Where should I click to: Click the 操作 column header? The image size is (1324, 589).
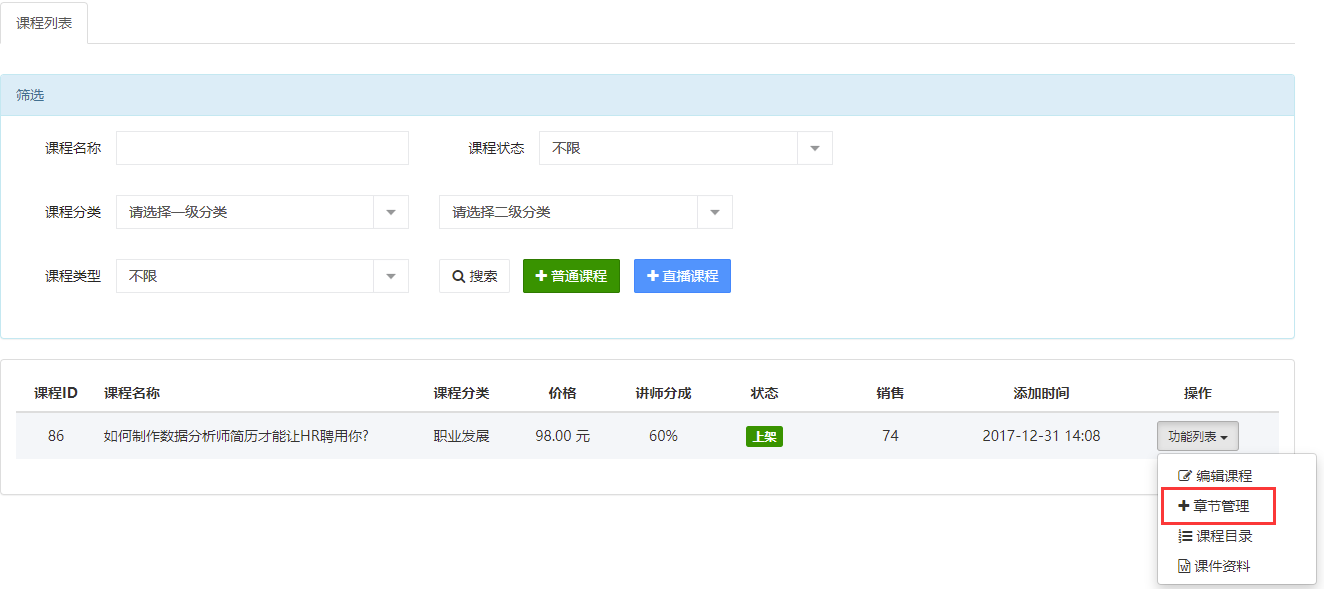click(x=1197, y=393)
